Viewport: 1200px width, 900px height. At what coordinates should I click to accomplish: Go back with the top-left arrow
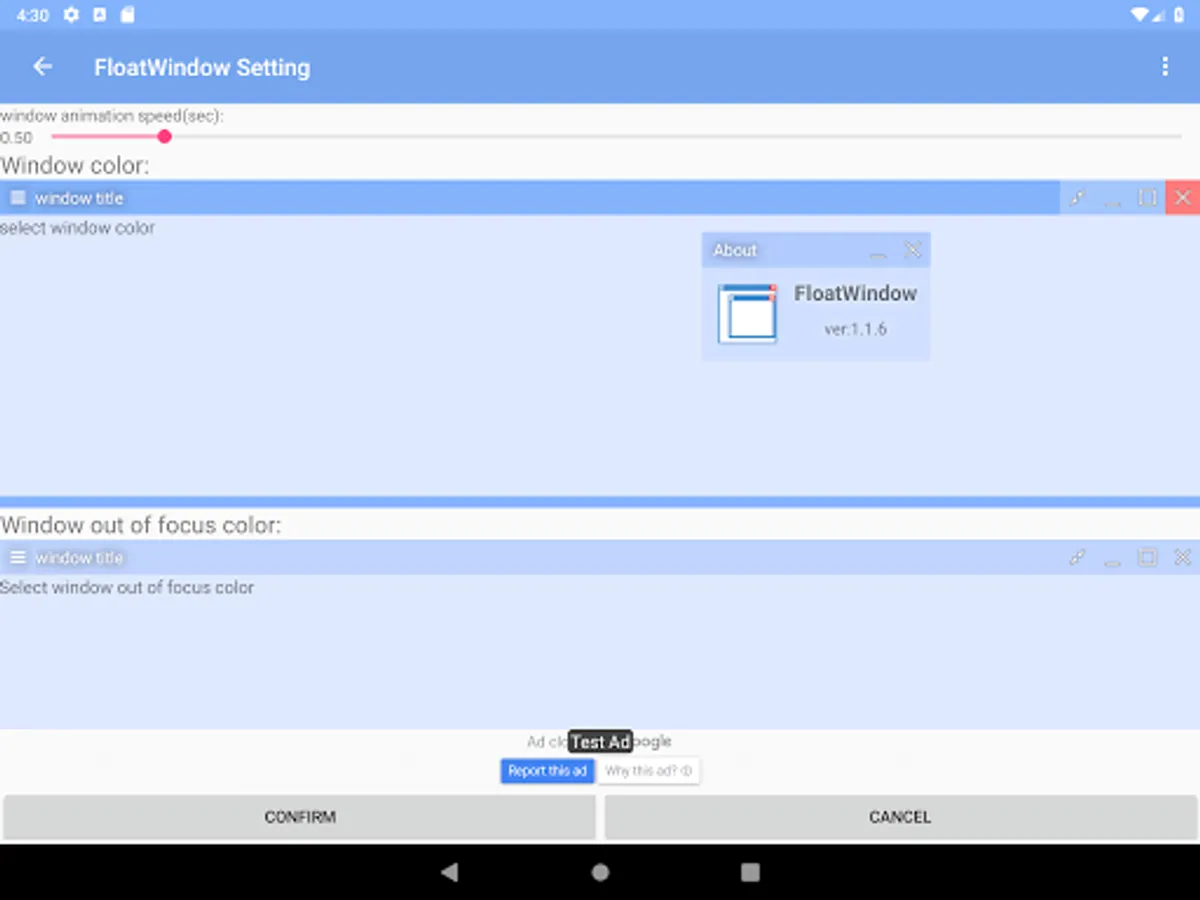42,67
